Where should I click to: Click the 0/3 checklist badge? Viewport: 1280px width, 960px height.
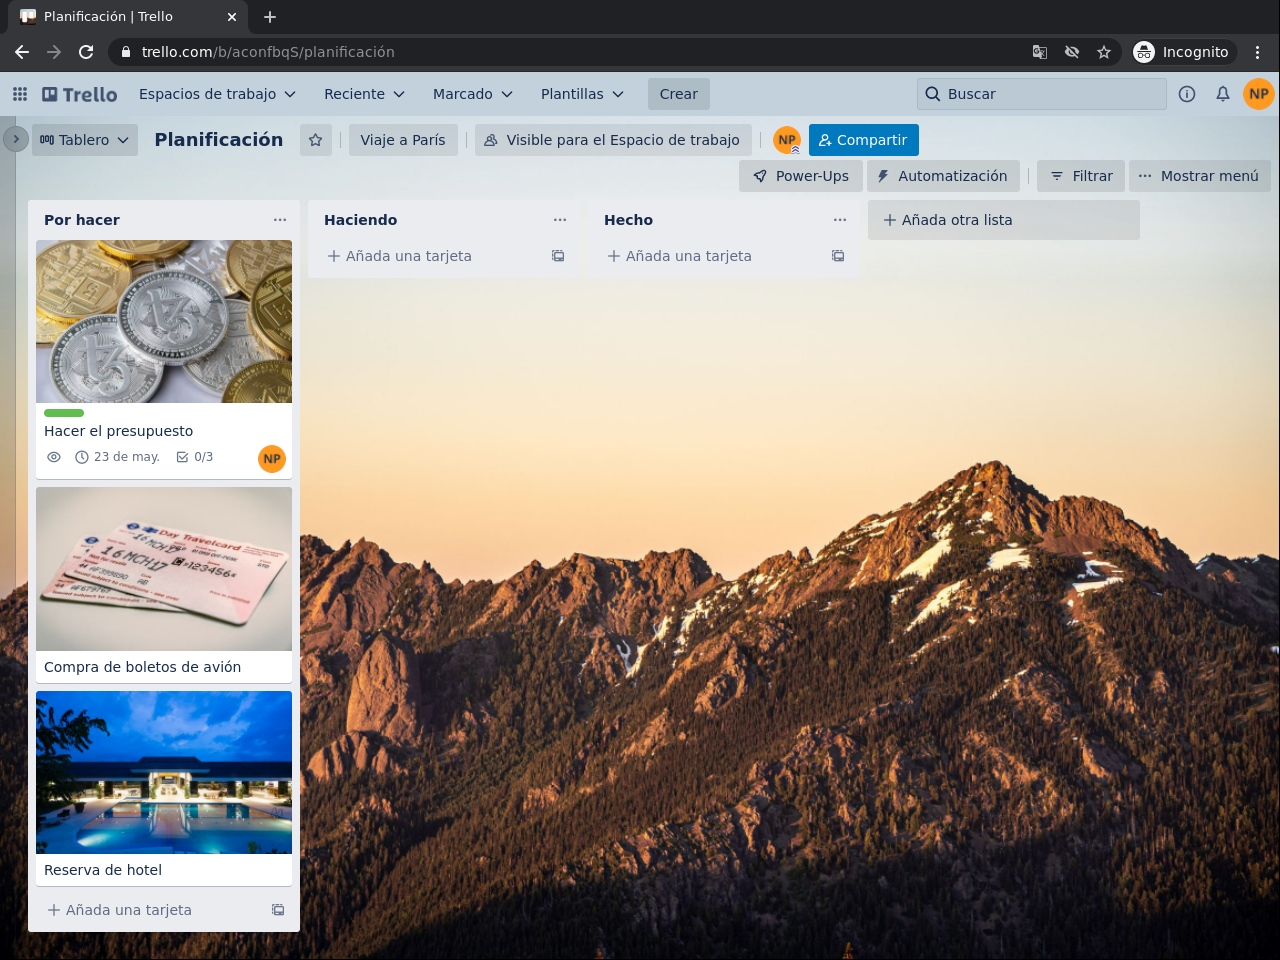pos(195,457)
